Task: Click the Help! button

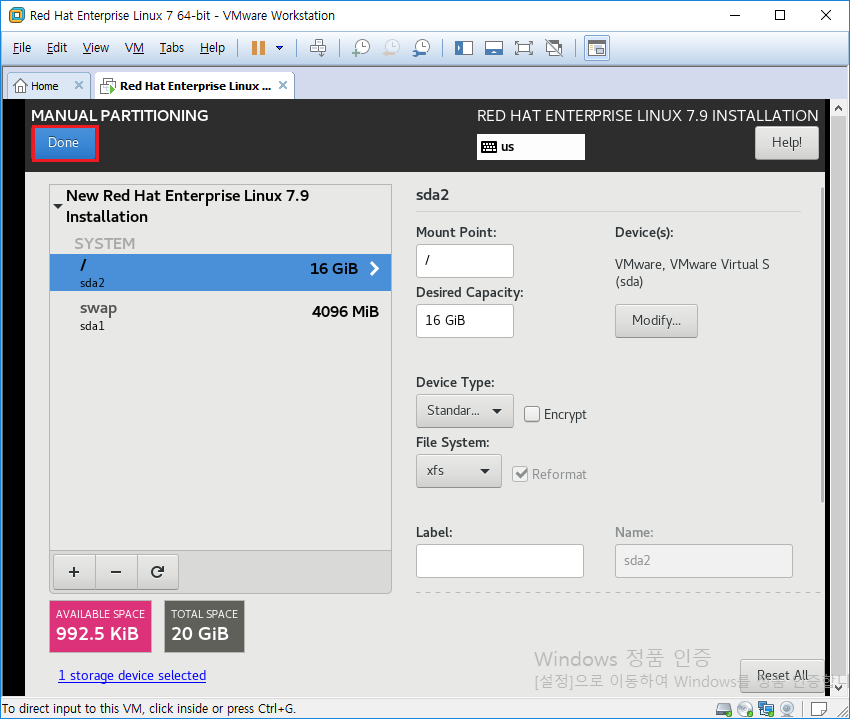Action: pos(787,143)
